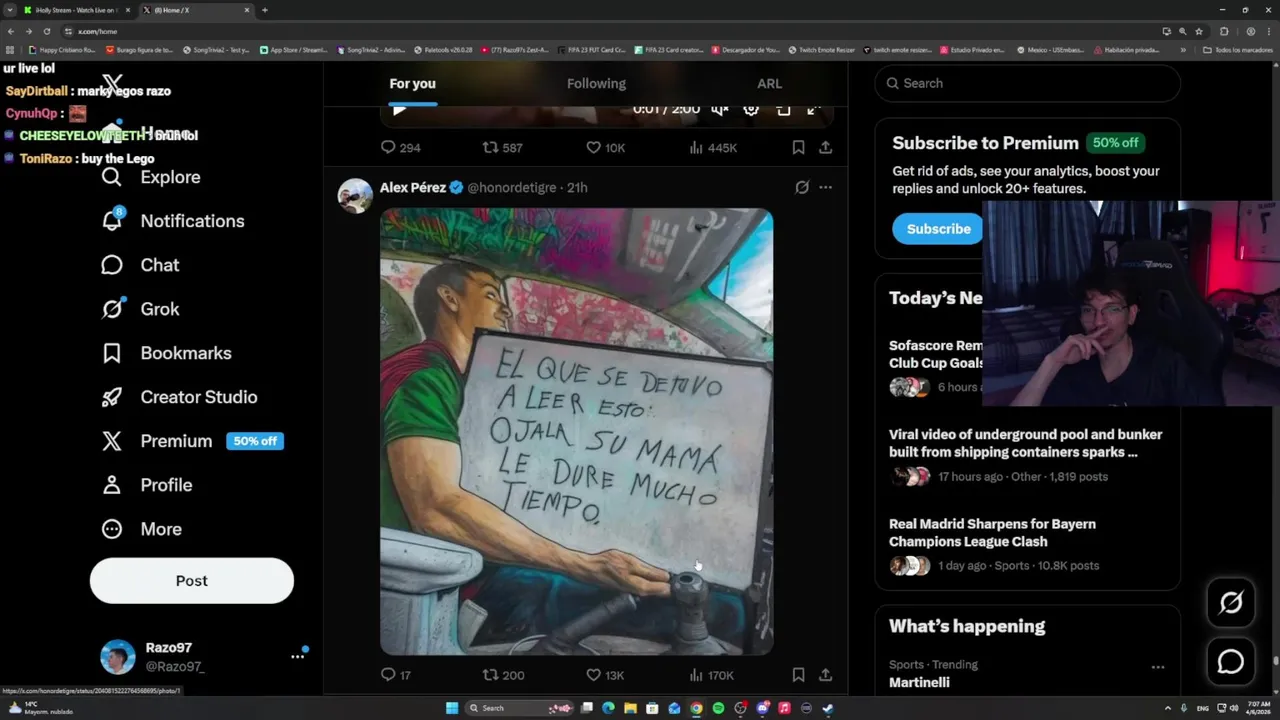This screenshot has width=1280, height=720.
Task: Open Chat in the X sidebar
Action: tap(140, 265)
